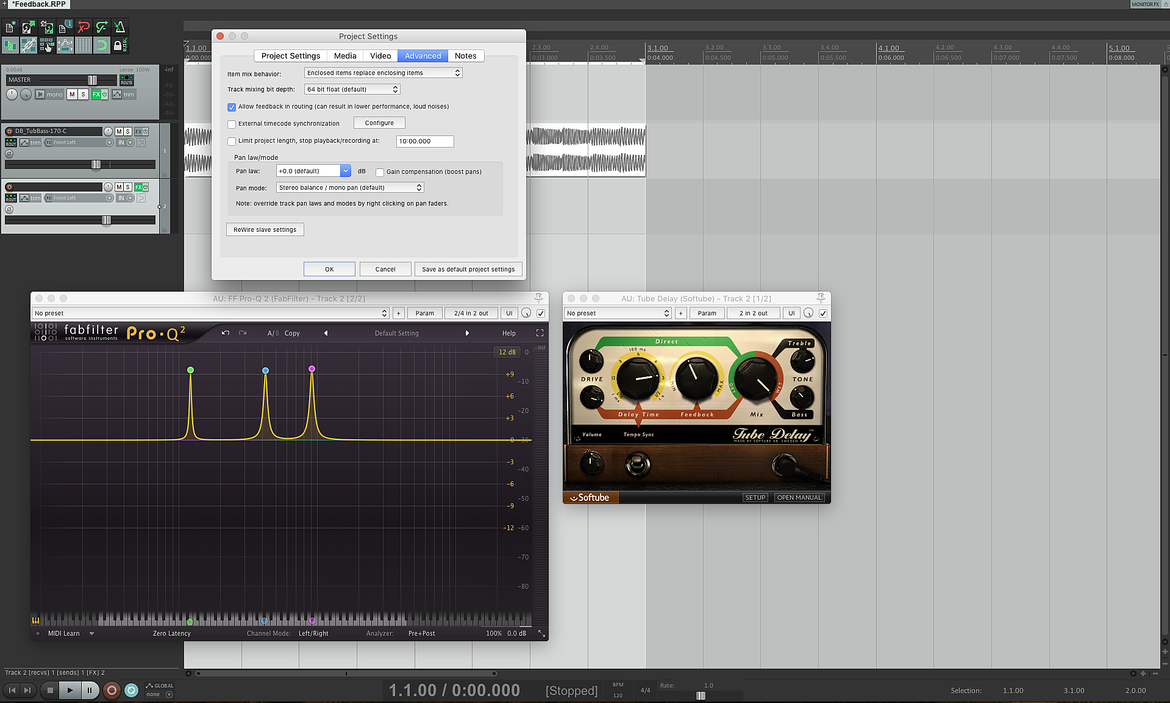Toggle the transport Repeat loop button

click(x=131, y=690)
